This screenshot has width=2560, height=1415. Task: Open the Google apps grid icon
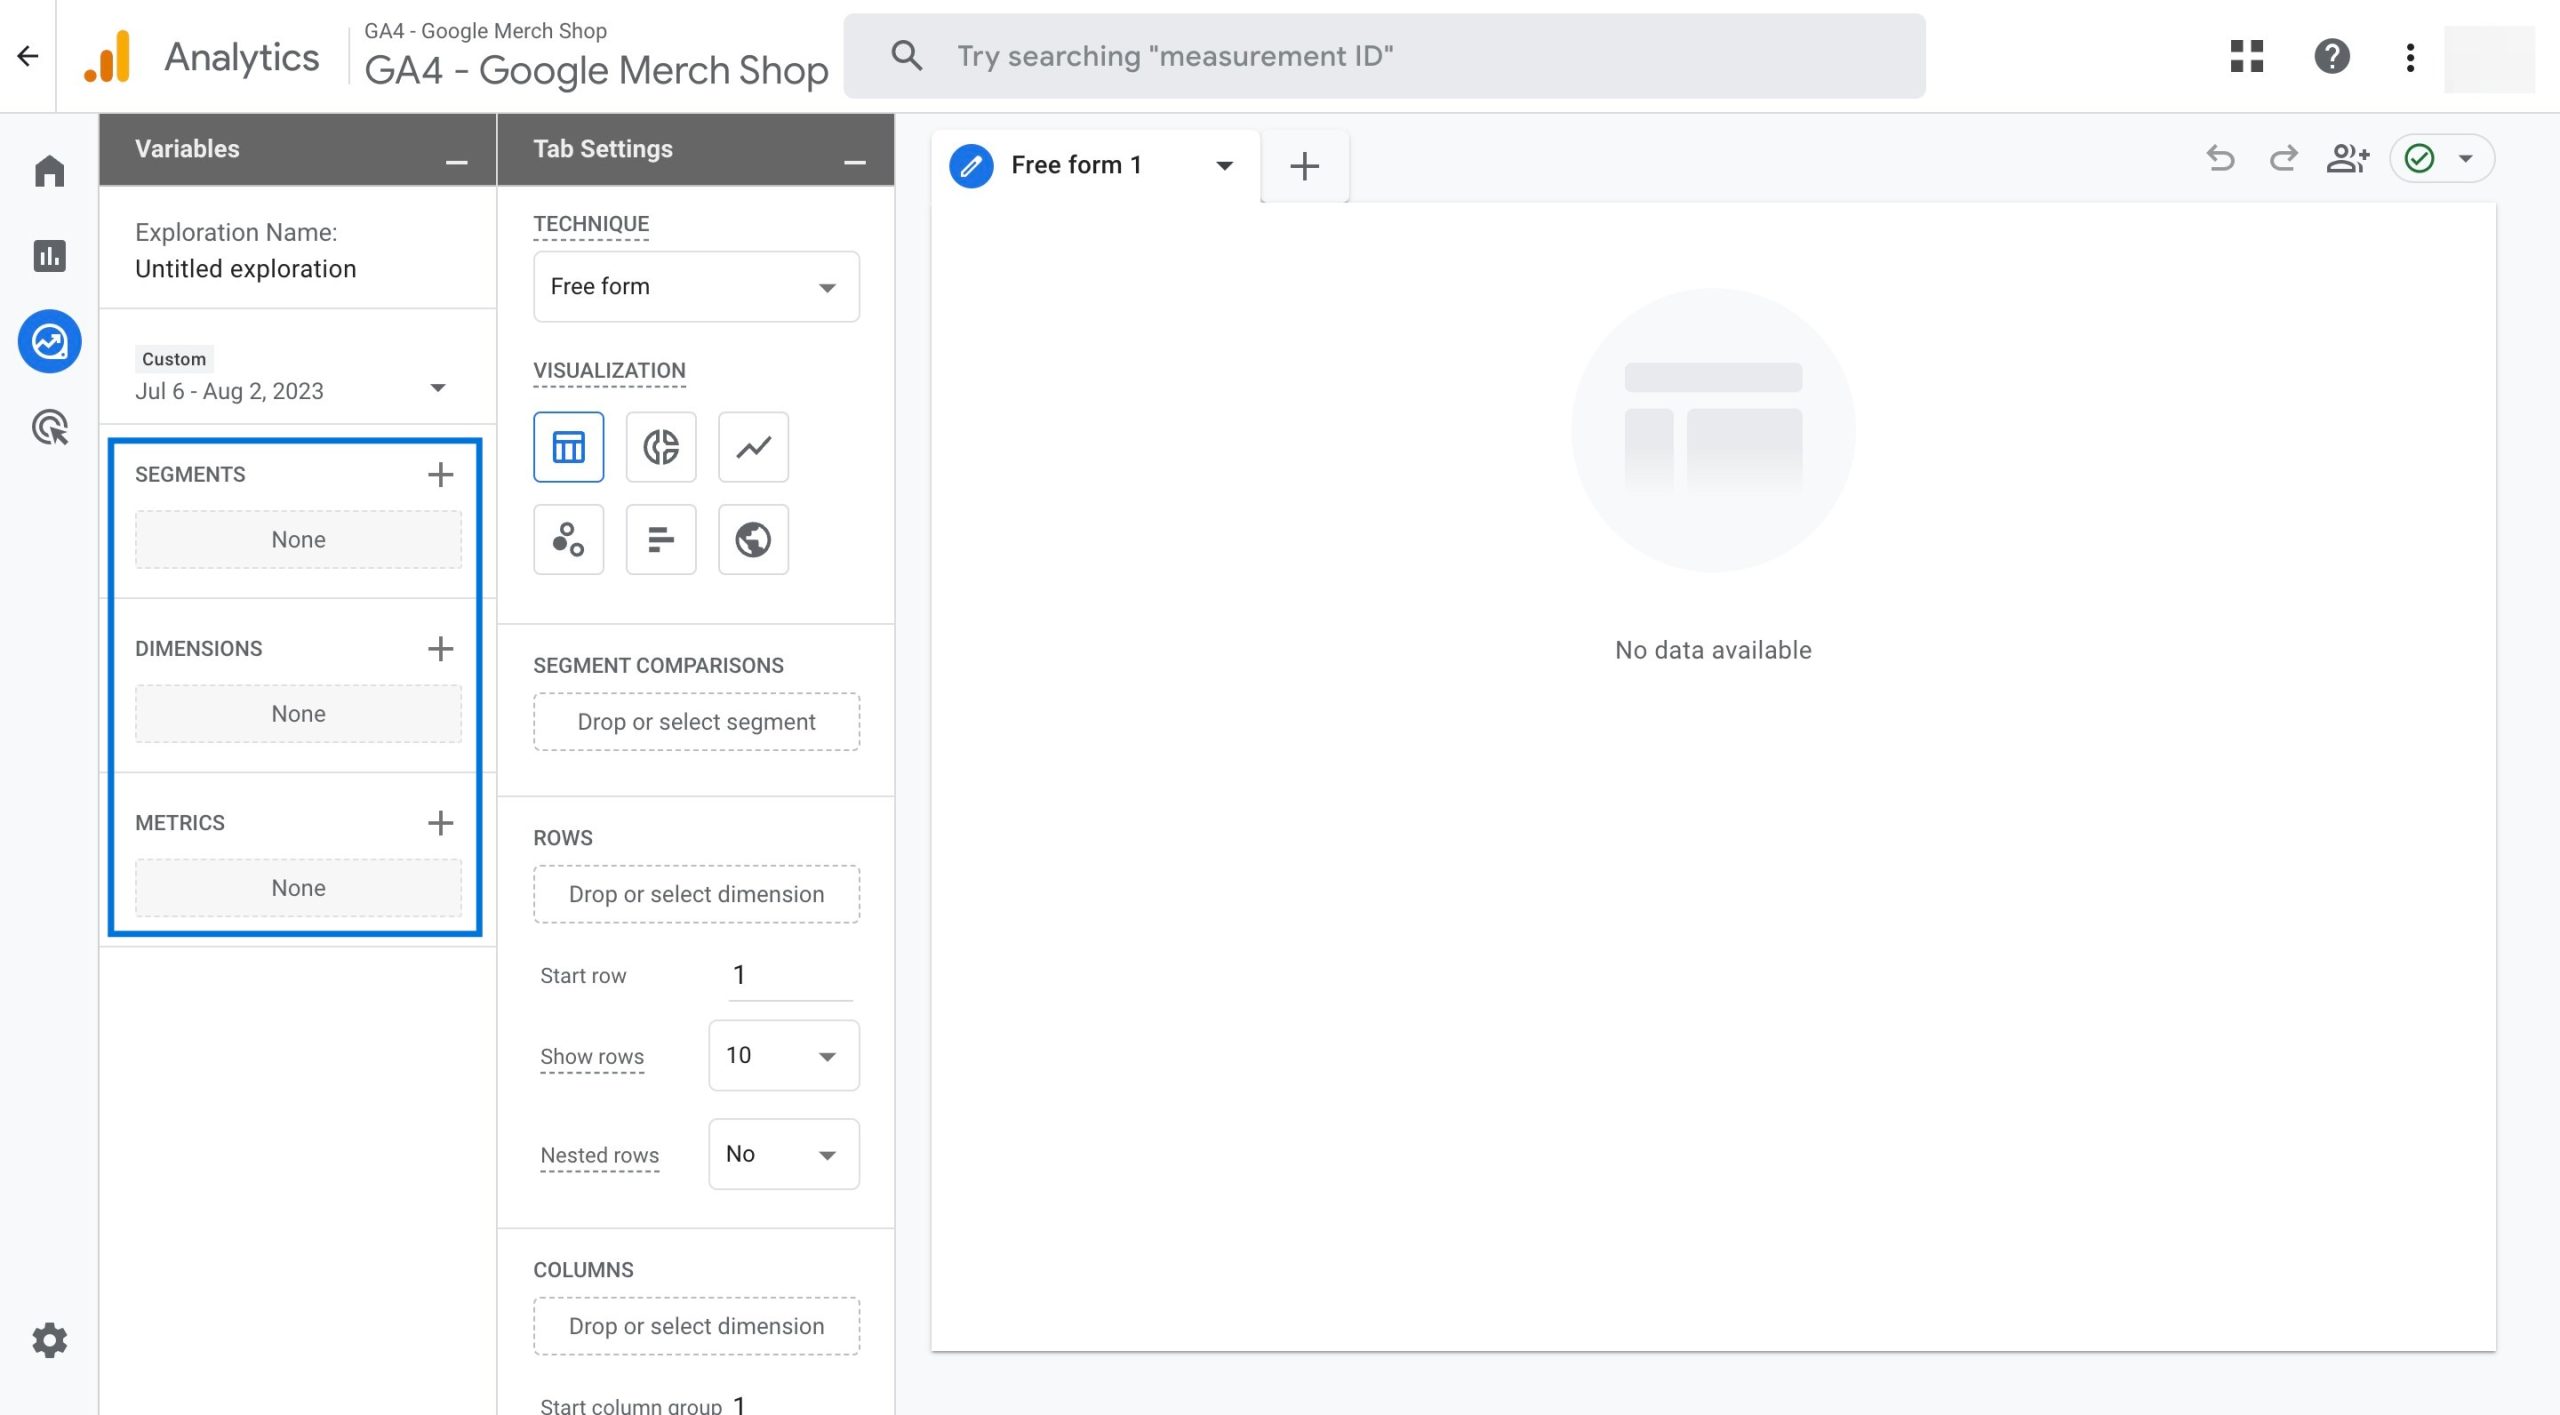[x=2246, y=56]
